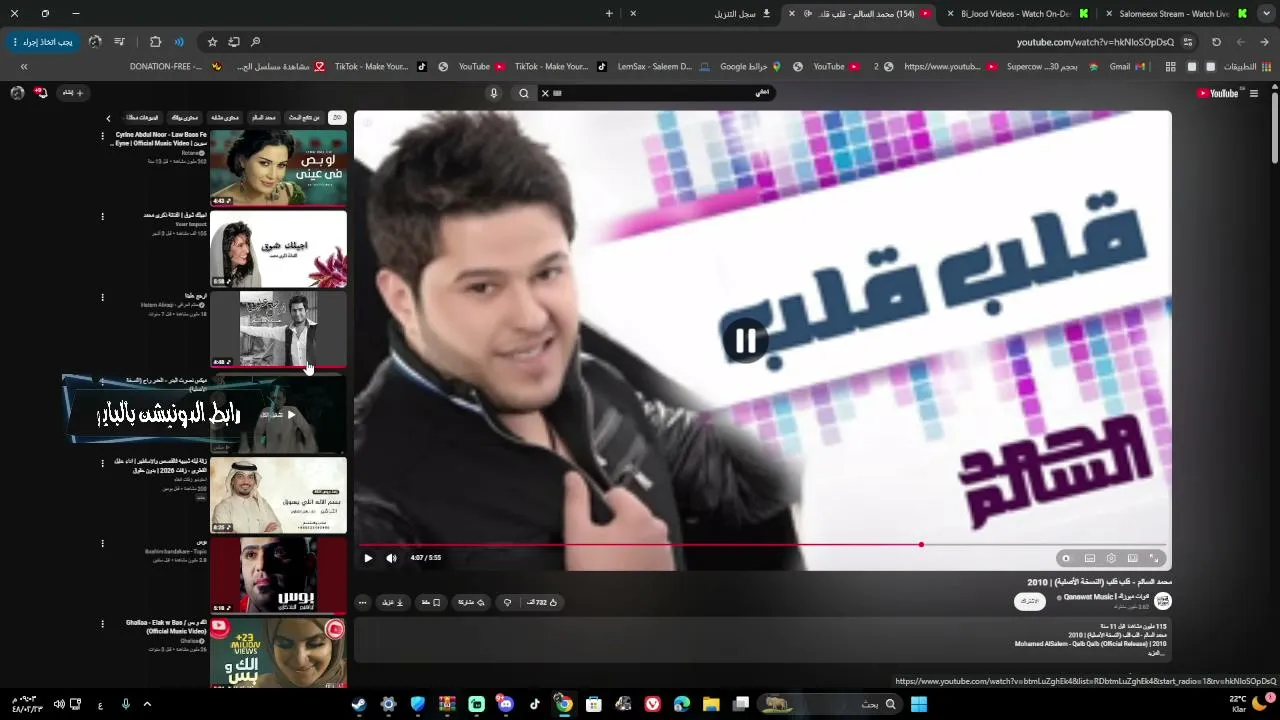Open the YouTube account avatar menu
Screen dimensions: 1280x720
click(17, 92)
